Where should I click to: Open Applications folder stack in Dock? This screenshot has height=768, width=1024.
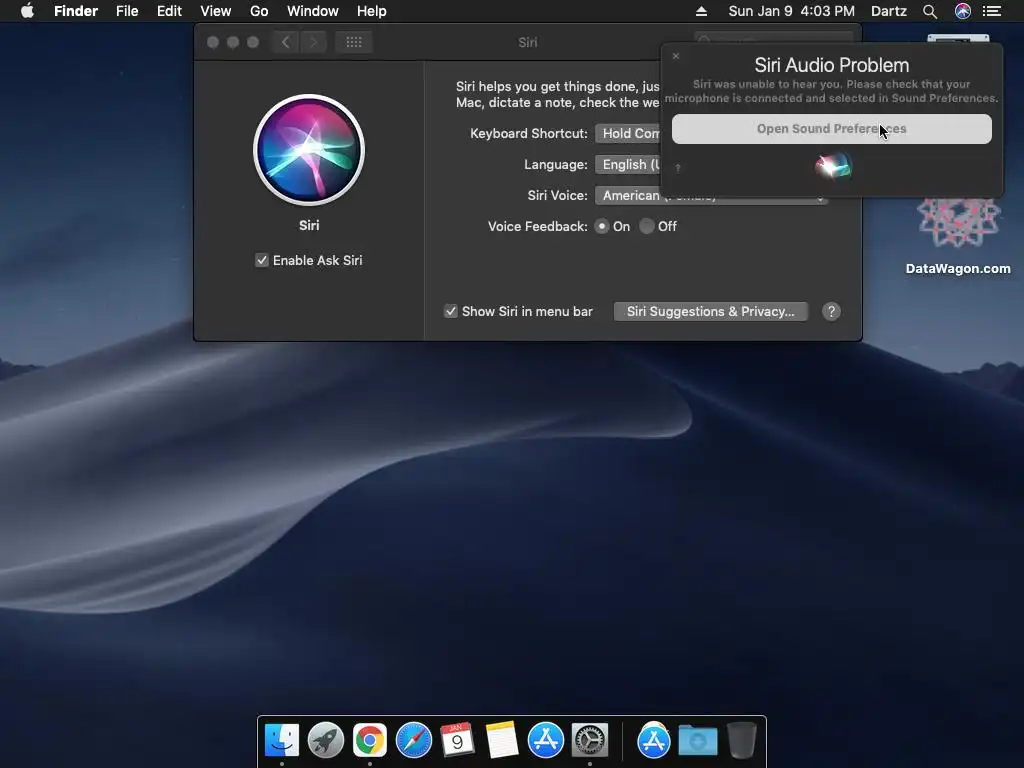pyautogui.click(x=654, y=740)
